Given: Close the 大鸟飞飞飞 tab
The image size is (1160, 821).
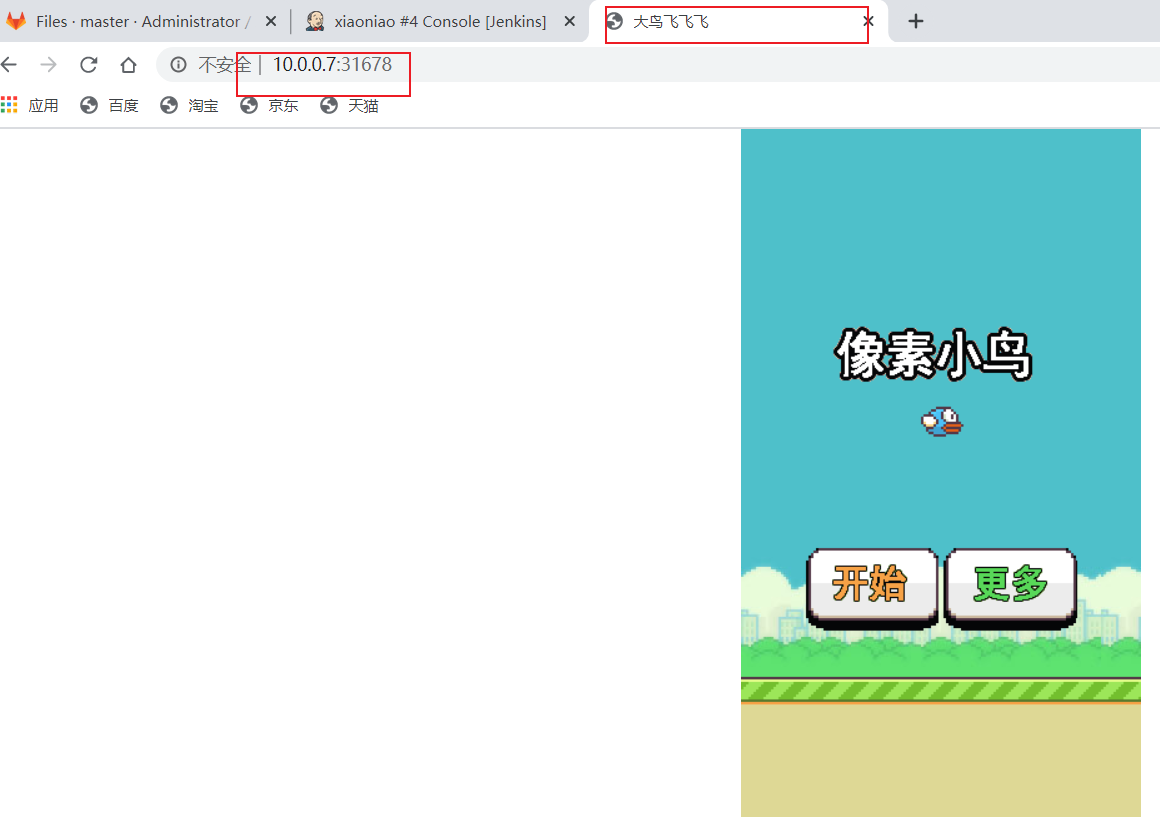Looking at the screenshot, I should click(868, 21).
